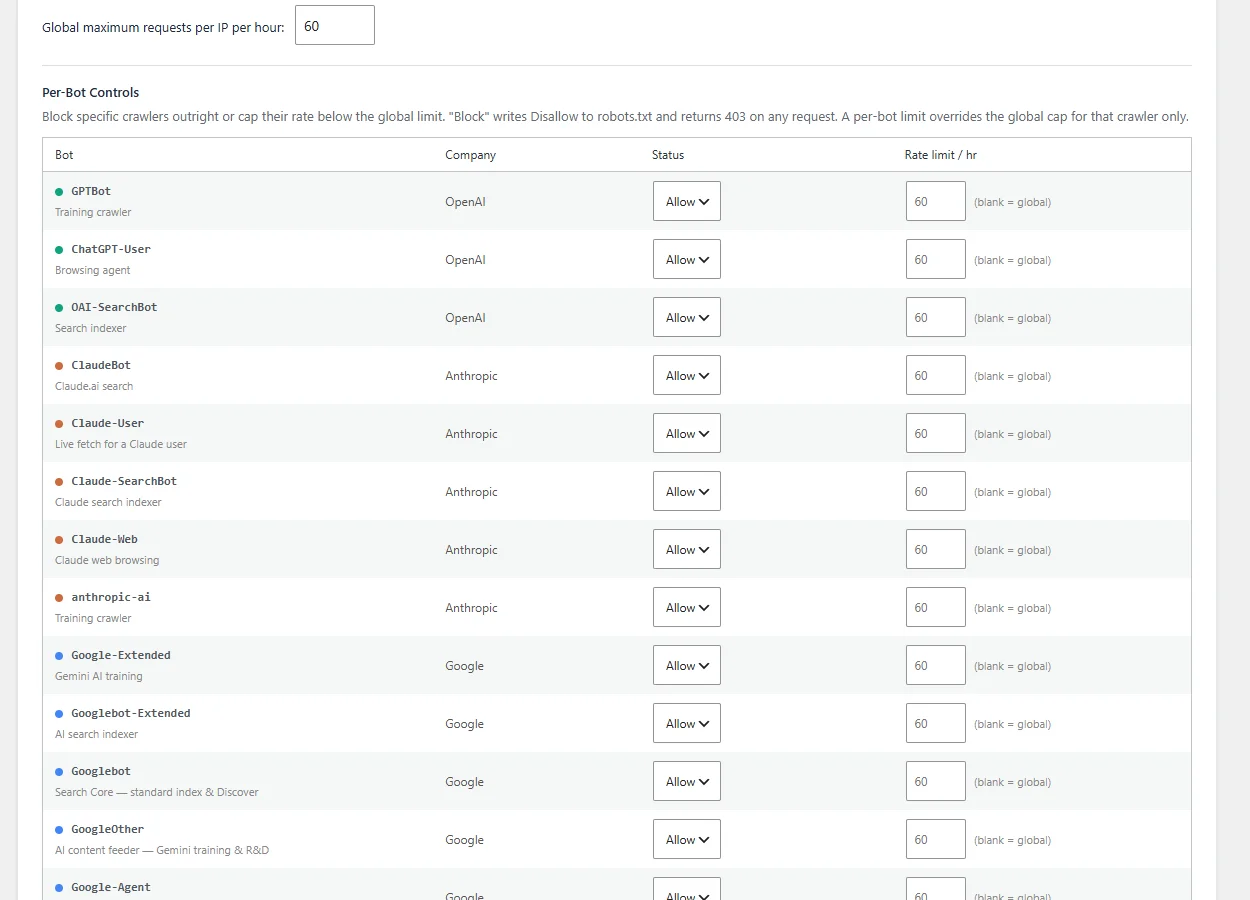Open the Googlebot status dropdown
Viewport: 1250px width, 900px height.
686,781
